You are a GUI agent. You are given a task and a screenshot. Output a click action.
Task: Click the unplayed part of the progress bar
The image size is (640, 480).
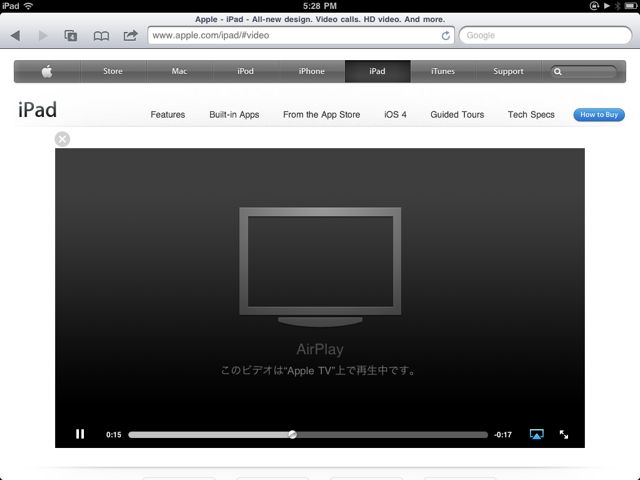click(x=392, y=435)
